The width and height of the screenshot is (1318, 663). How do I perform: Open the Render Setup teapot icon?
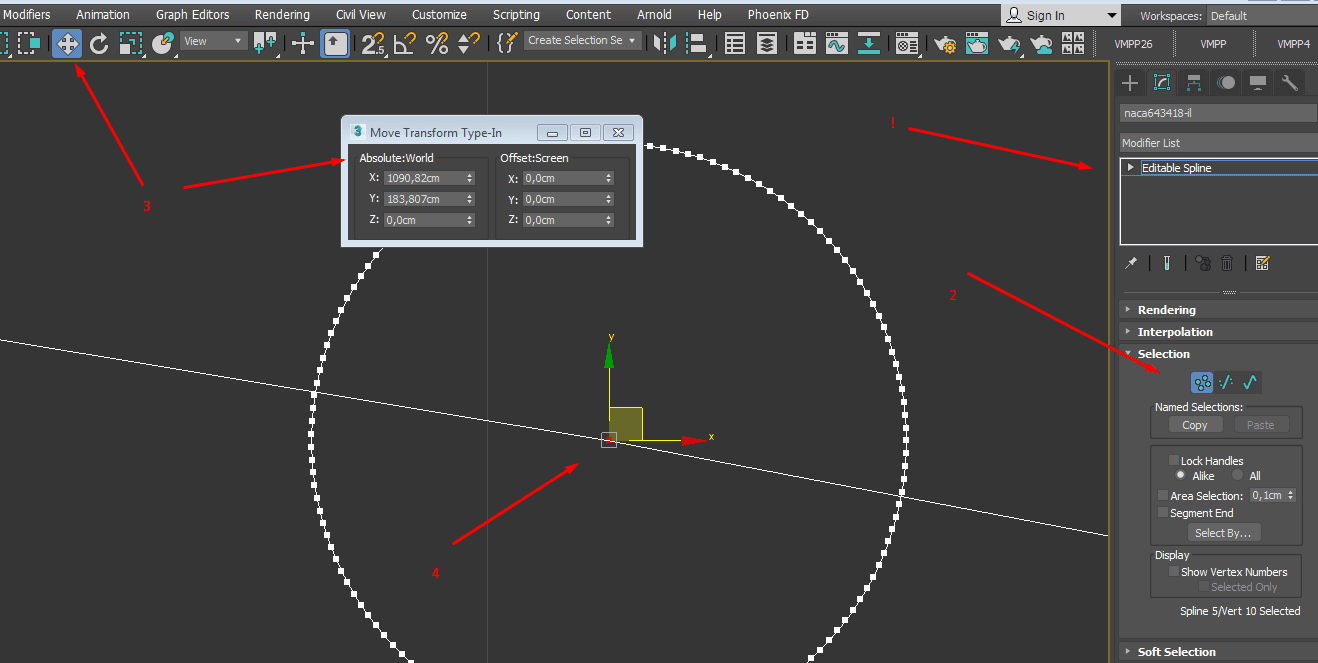click(944, 43)
